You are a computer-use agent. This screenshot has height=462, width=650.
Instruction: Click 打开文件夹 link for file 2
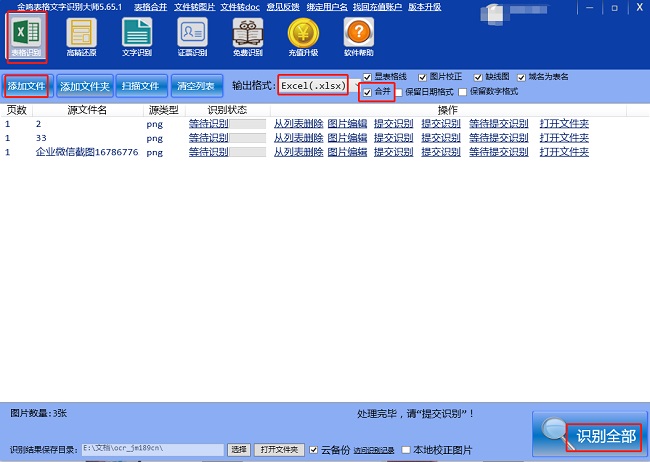pyautogui.click(x=564, y=124)
